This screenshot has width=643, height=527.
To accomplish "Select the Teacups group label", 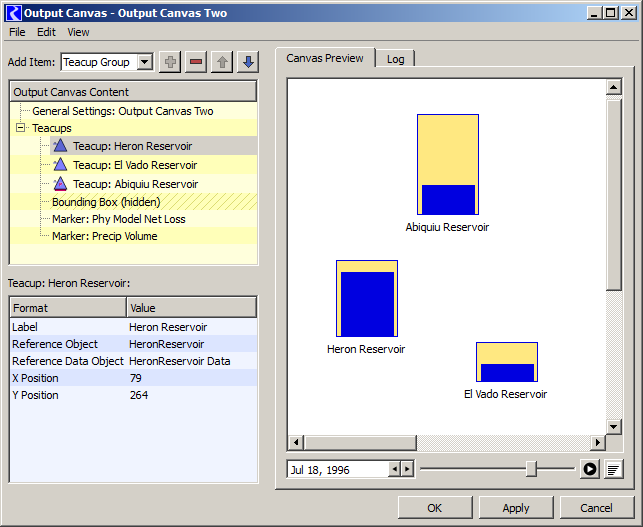I will 52,128.
